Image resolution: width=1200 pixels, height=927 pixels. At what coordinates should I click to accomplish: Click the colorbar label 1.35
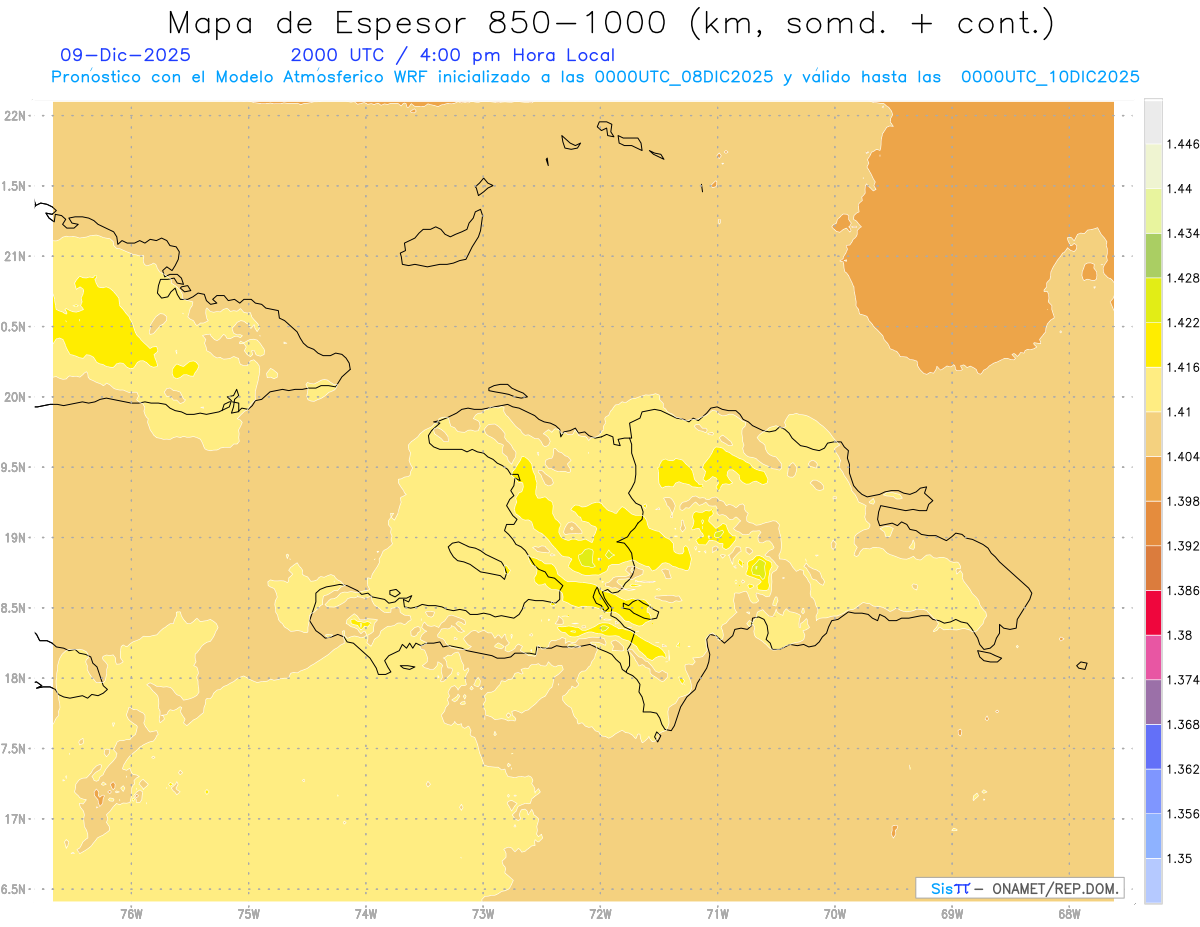1179,858
